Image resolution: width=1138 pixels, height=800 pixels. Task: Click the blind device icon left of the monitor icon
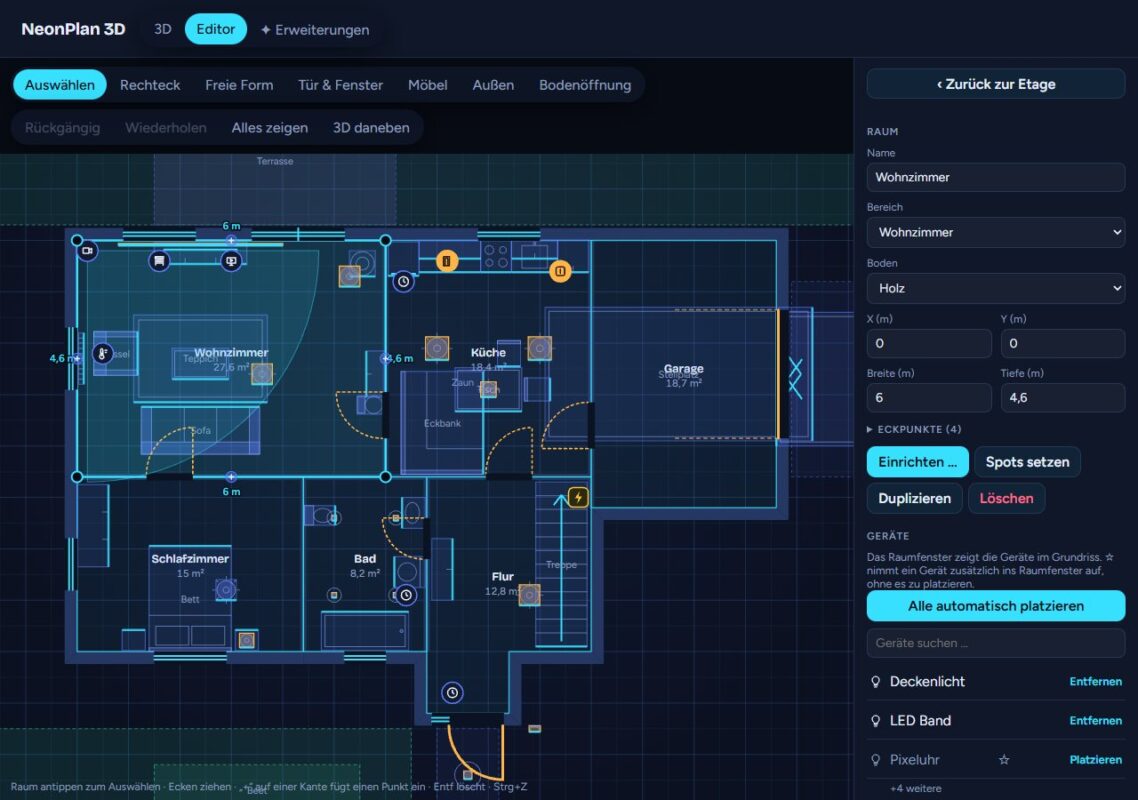click(x=159, y=261)
